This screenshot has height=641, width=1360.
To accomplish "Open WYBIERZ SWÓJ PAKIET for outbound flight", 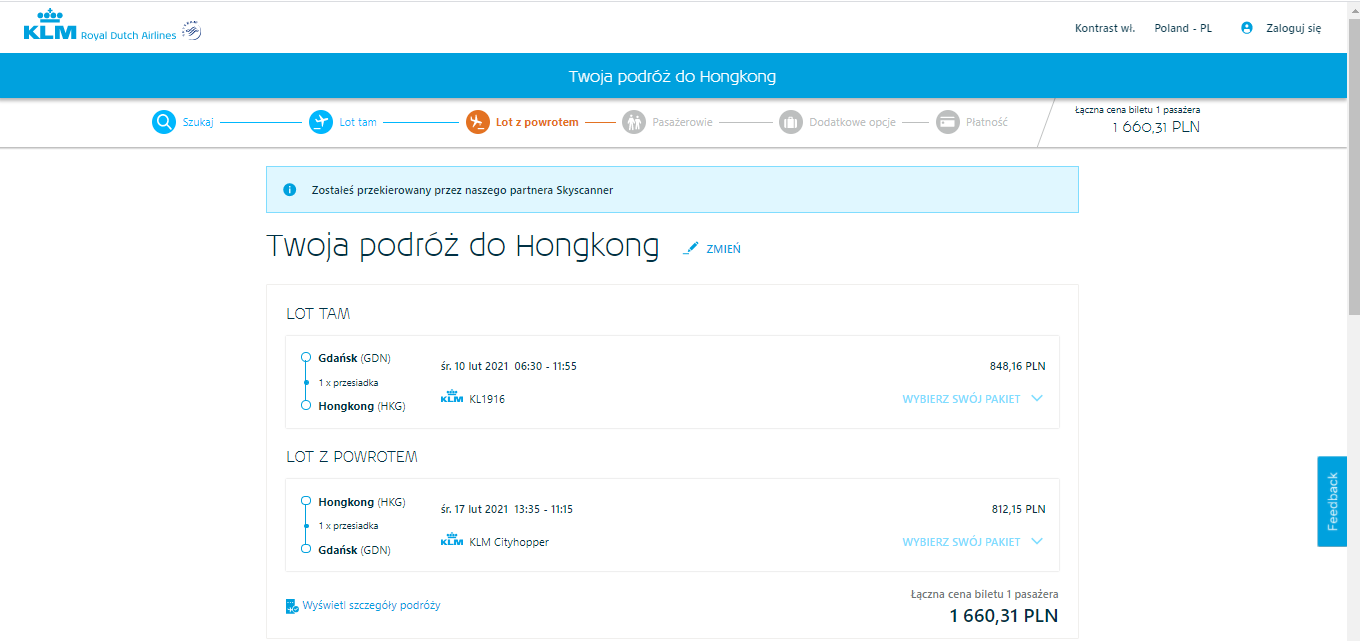I will point(961,399).
